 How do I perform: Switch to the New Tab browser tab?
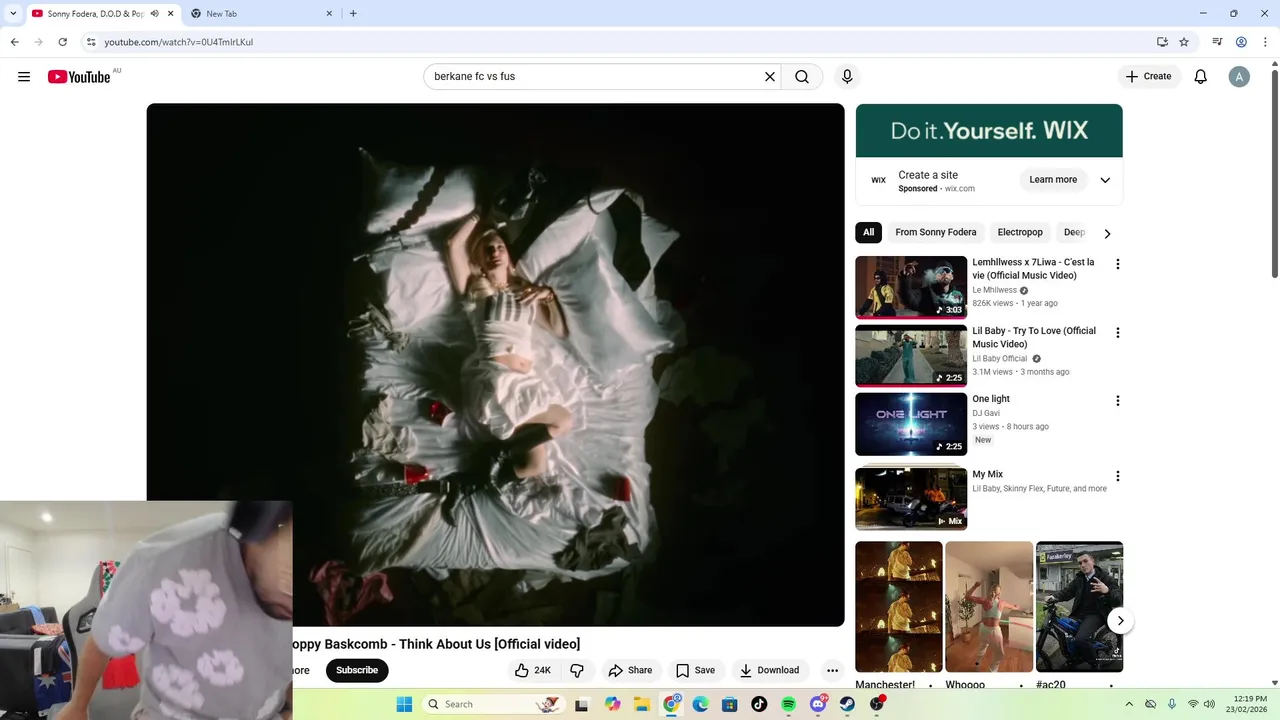tap(260, 14)
